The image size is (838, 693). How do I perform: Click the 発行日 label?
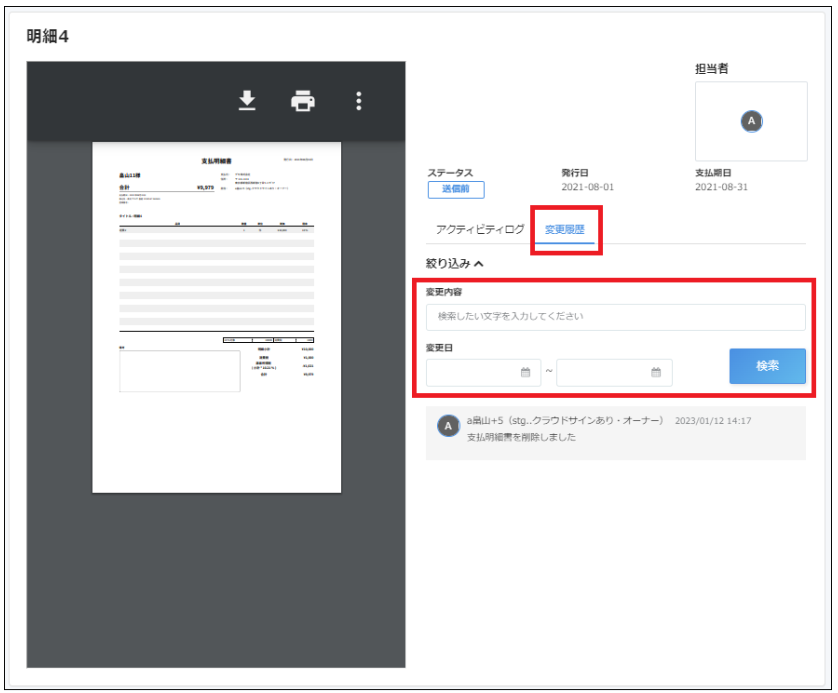[575, 173]
